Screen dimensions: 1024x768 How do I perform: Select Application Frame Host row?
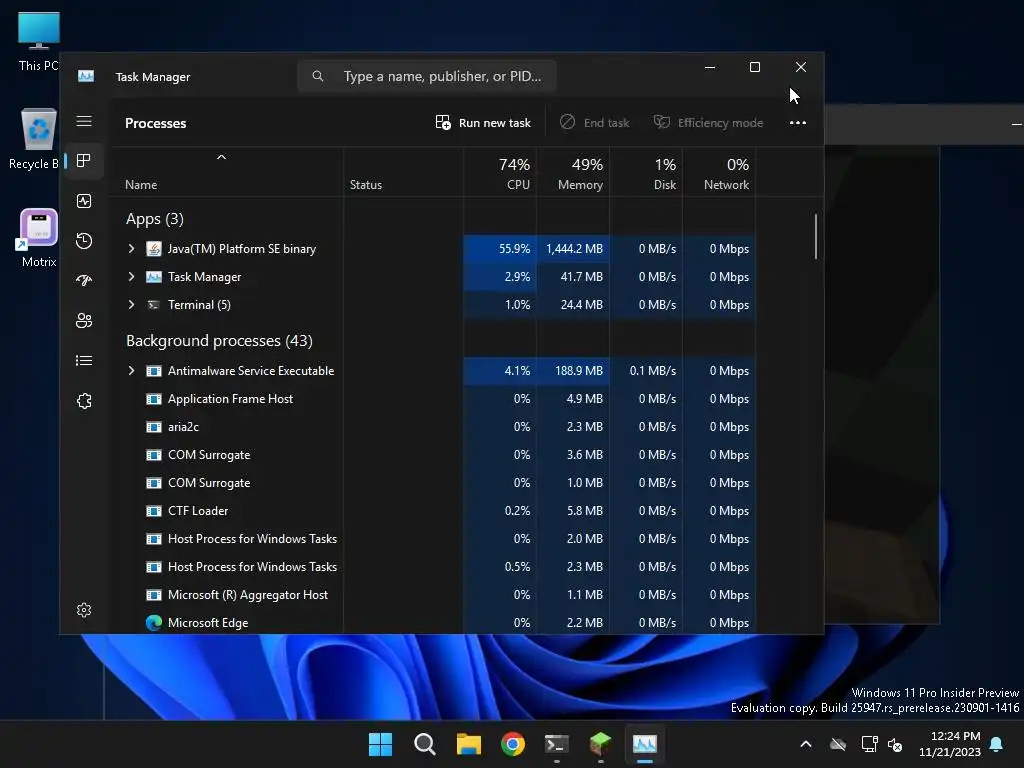[x=433, y=399]
